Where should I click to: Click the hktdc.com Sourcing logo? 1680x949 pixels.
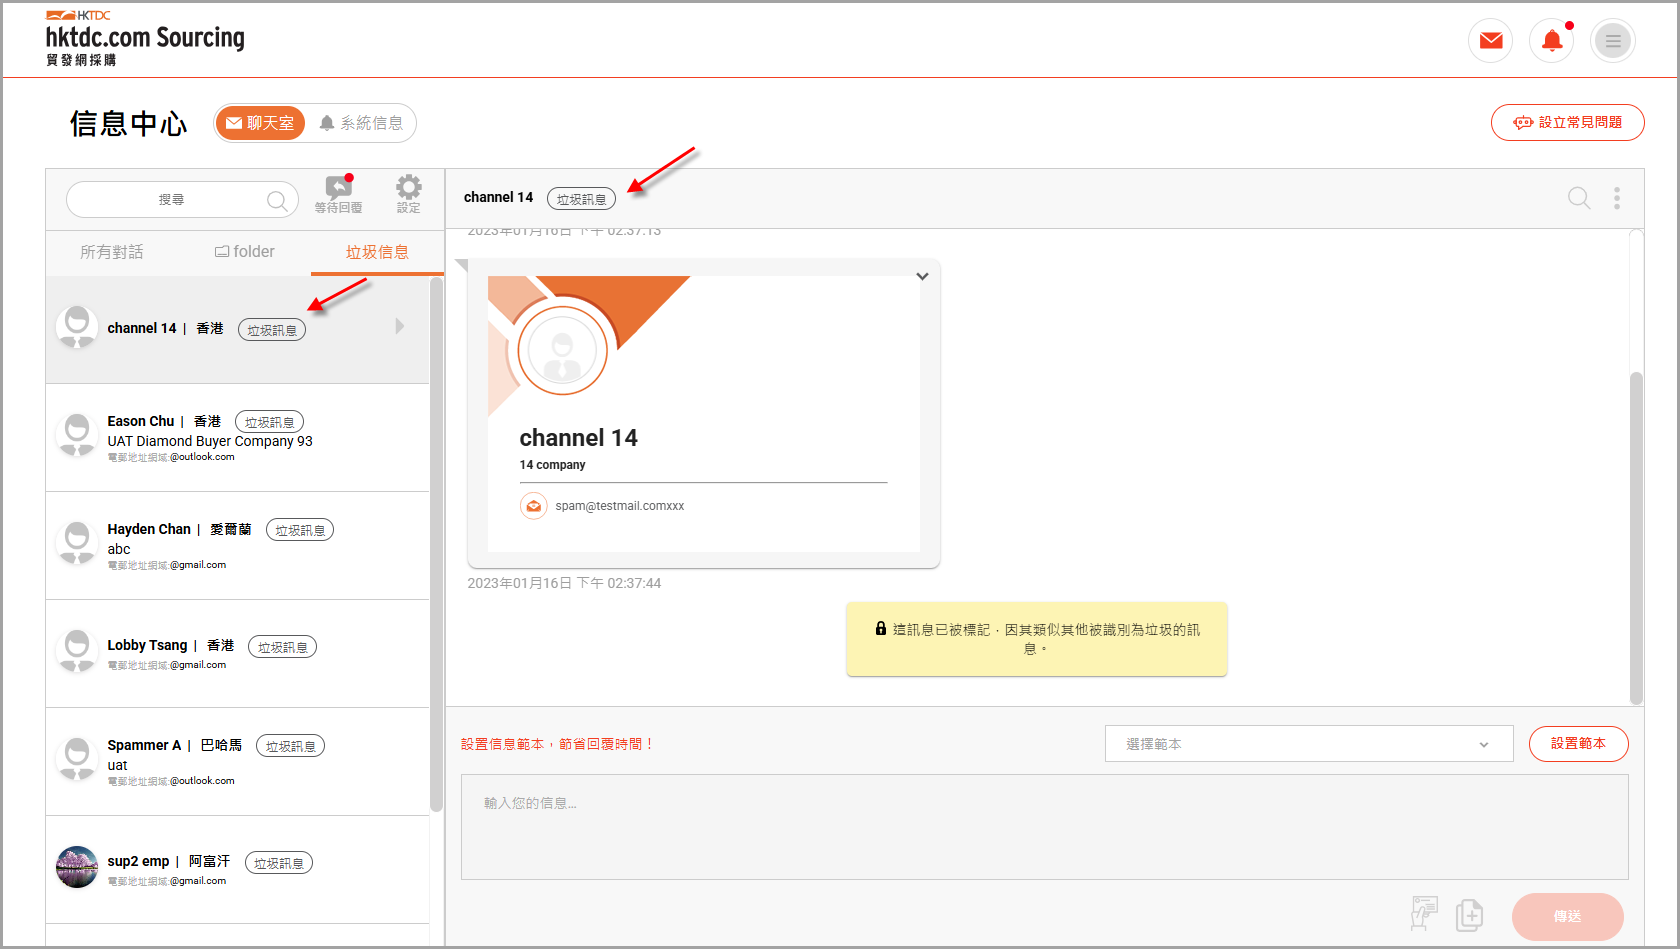[x=145, y=39]
